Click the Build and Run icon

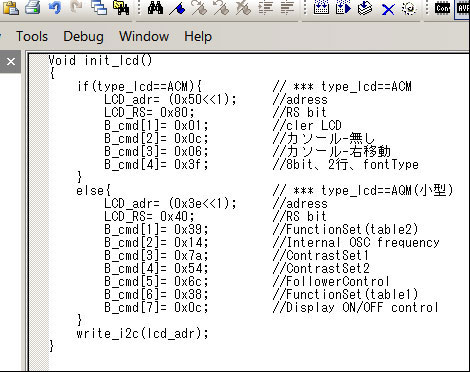pos(343,7)
